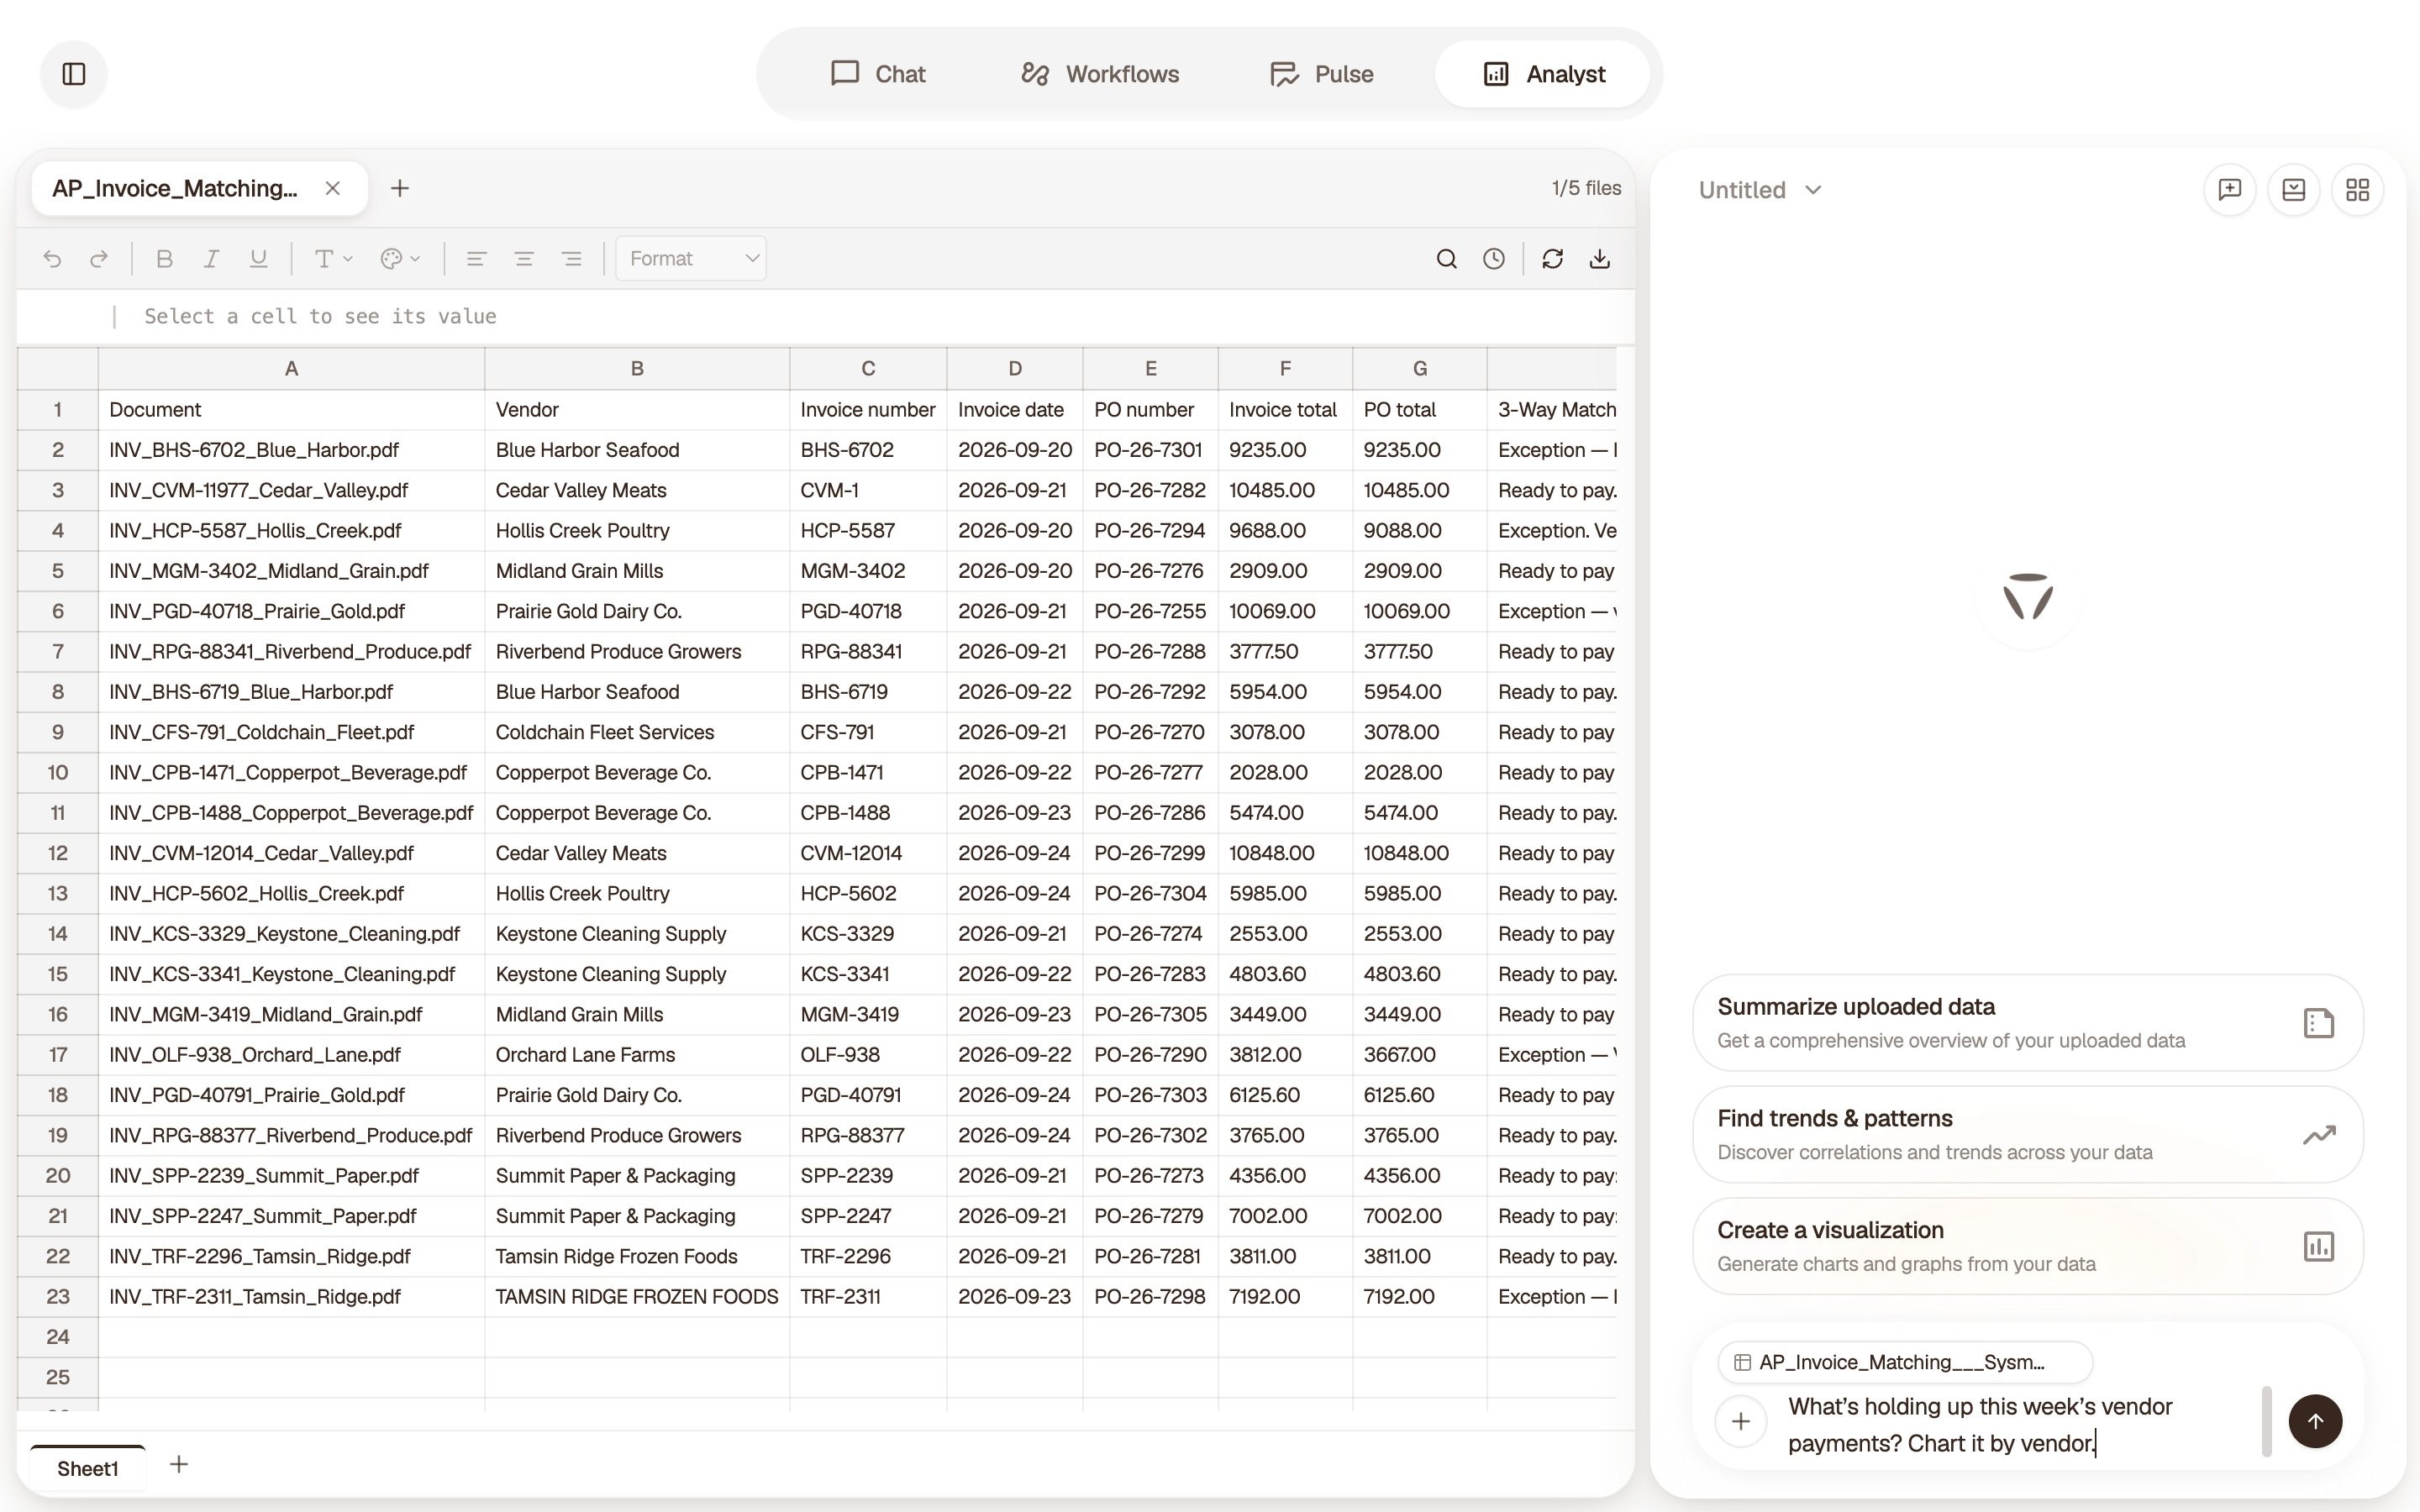Close the AP_Invoice_Matching file tab

coord(333,188)
